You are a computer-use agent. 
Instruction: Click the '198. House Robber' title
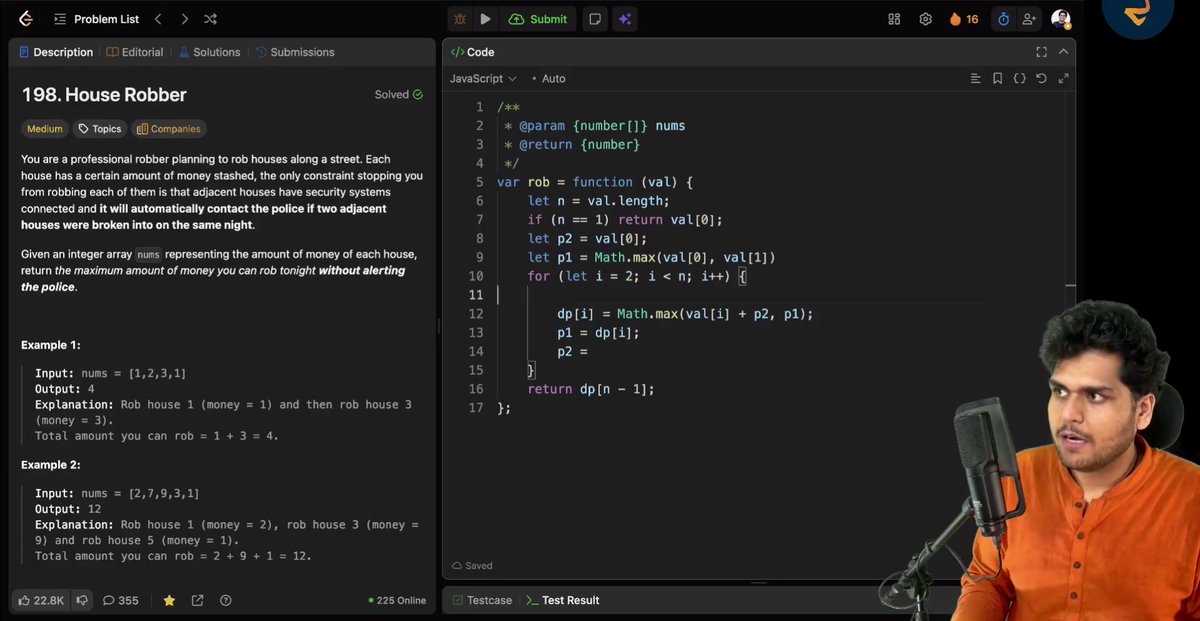104,95
